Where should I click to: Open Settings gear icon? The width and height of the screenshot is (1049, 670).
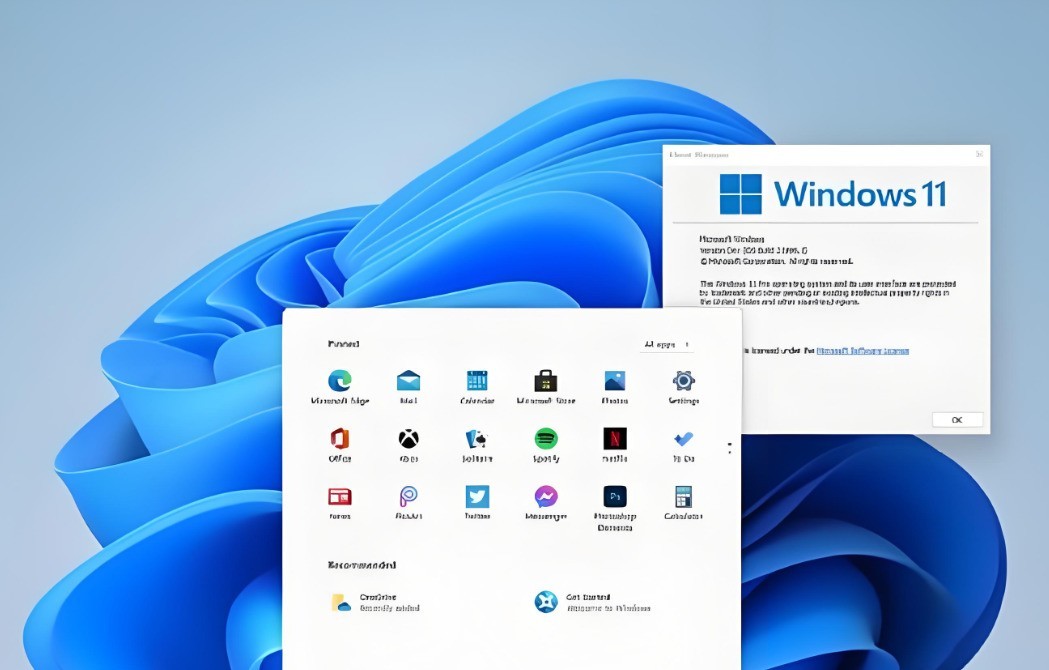(x=683, y=381)
